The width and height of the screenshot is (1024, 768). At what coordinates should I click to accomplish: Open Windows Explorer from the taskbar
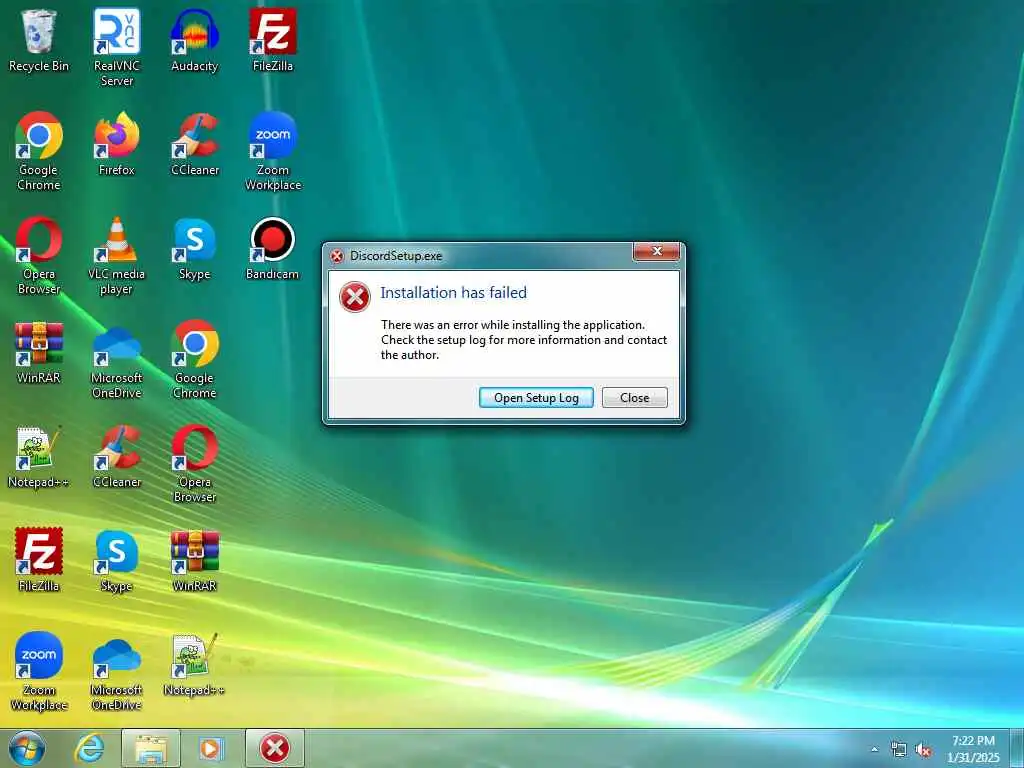click(x=151, y=748)
